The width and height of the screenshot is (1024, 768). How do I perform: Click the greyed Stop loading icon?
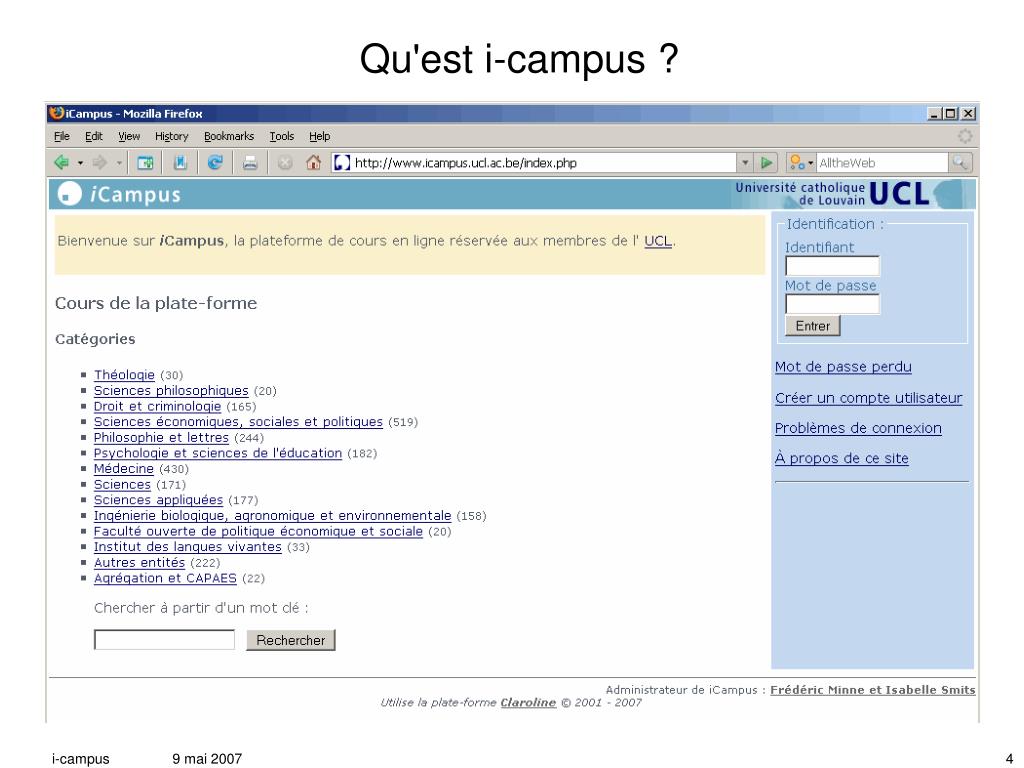tap(285, 163)
